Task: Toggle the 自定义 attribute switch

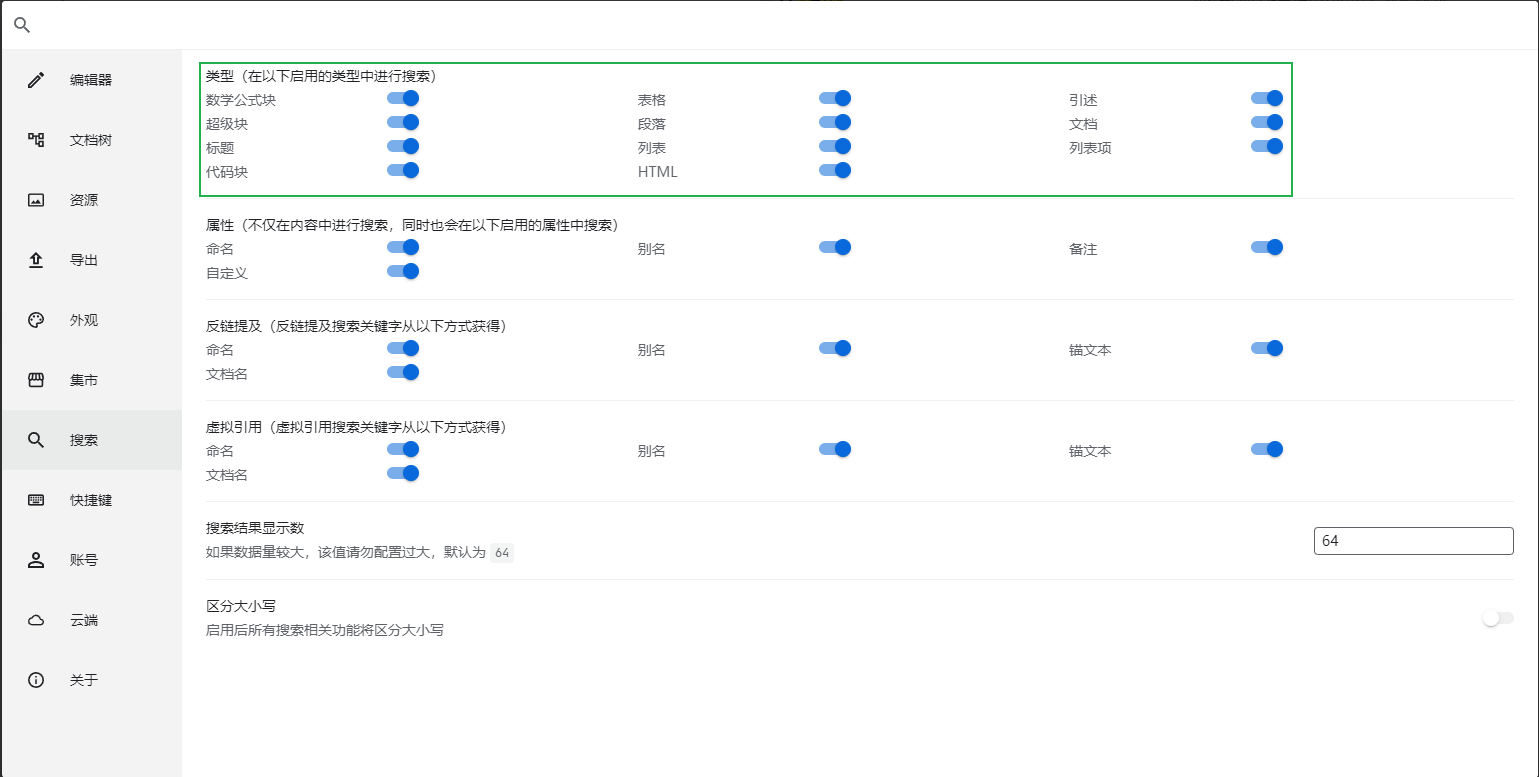Action: [x=403, y=271]
